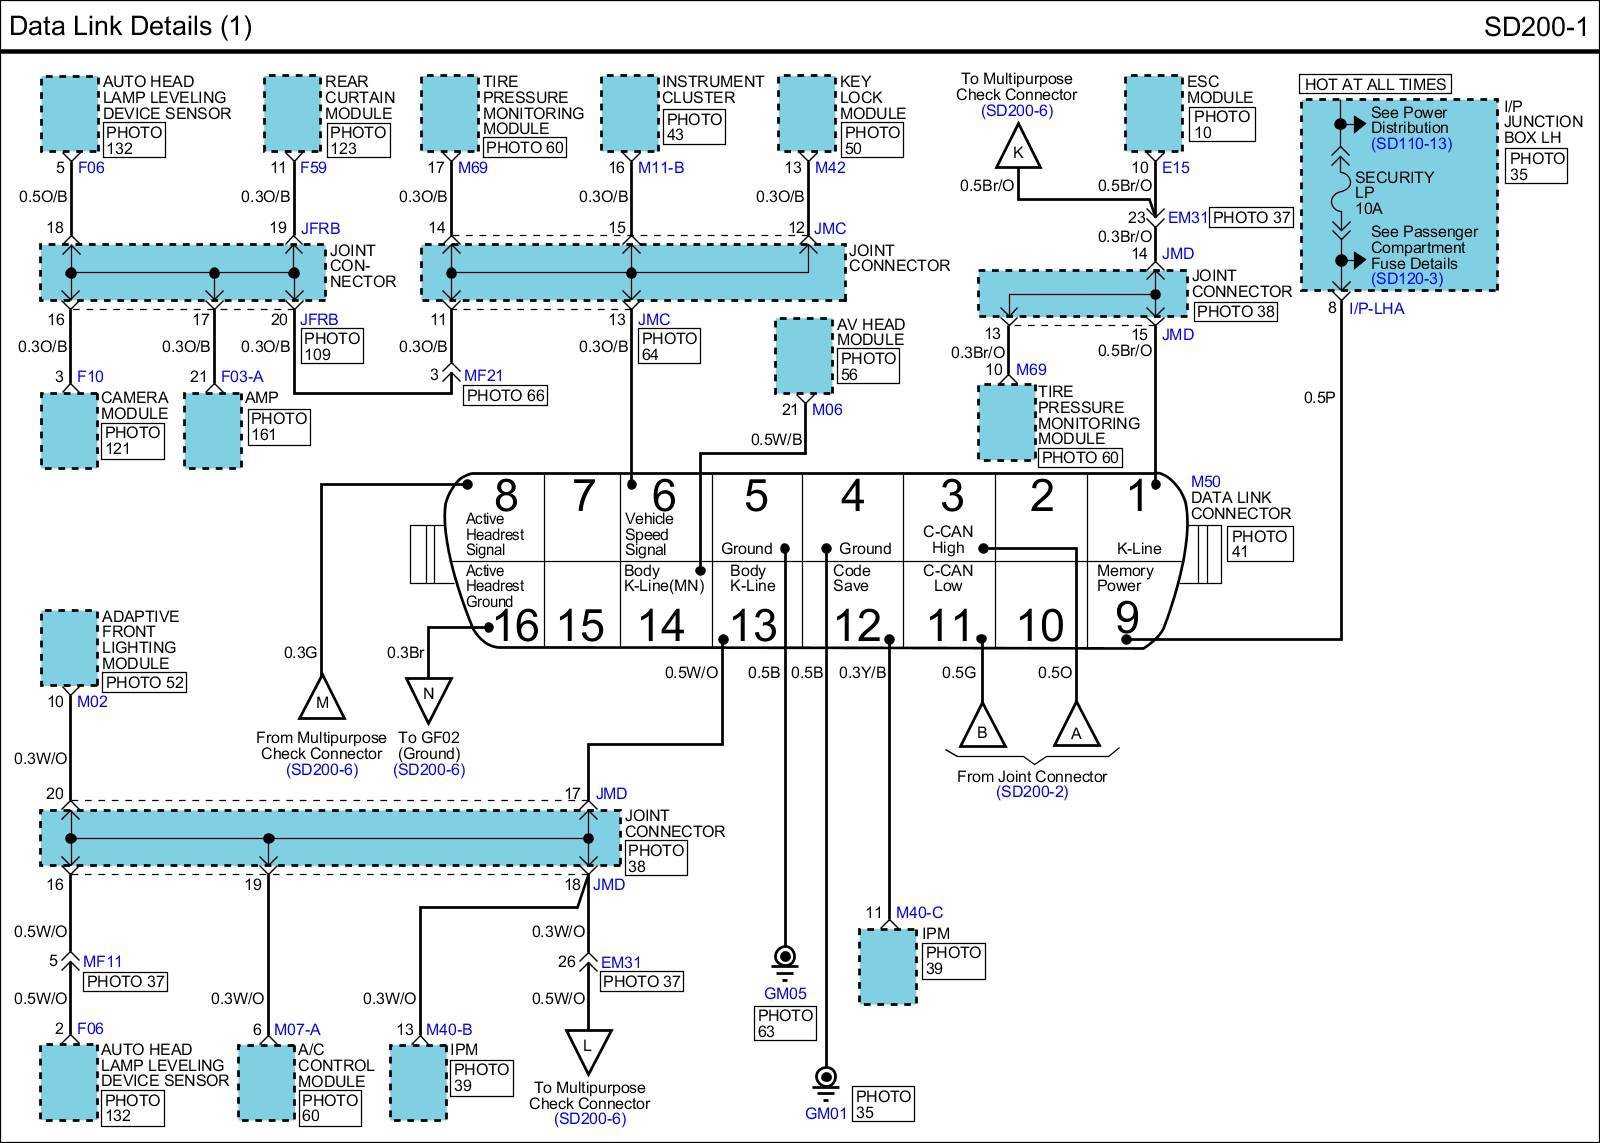Select the GM01 ground point symbol
Viewport: 1600px width, 1143px height.
coord(825,1080)
